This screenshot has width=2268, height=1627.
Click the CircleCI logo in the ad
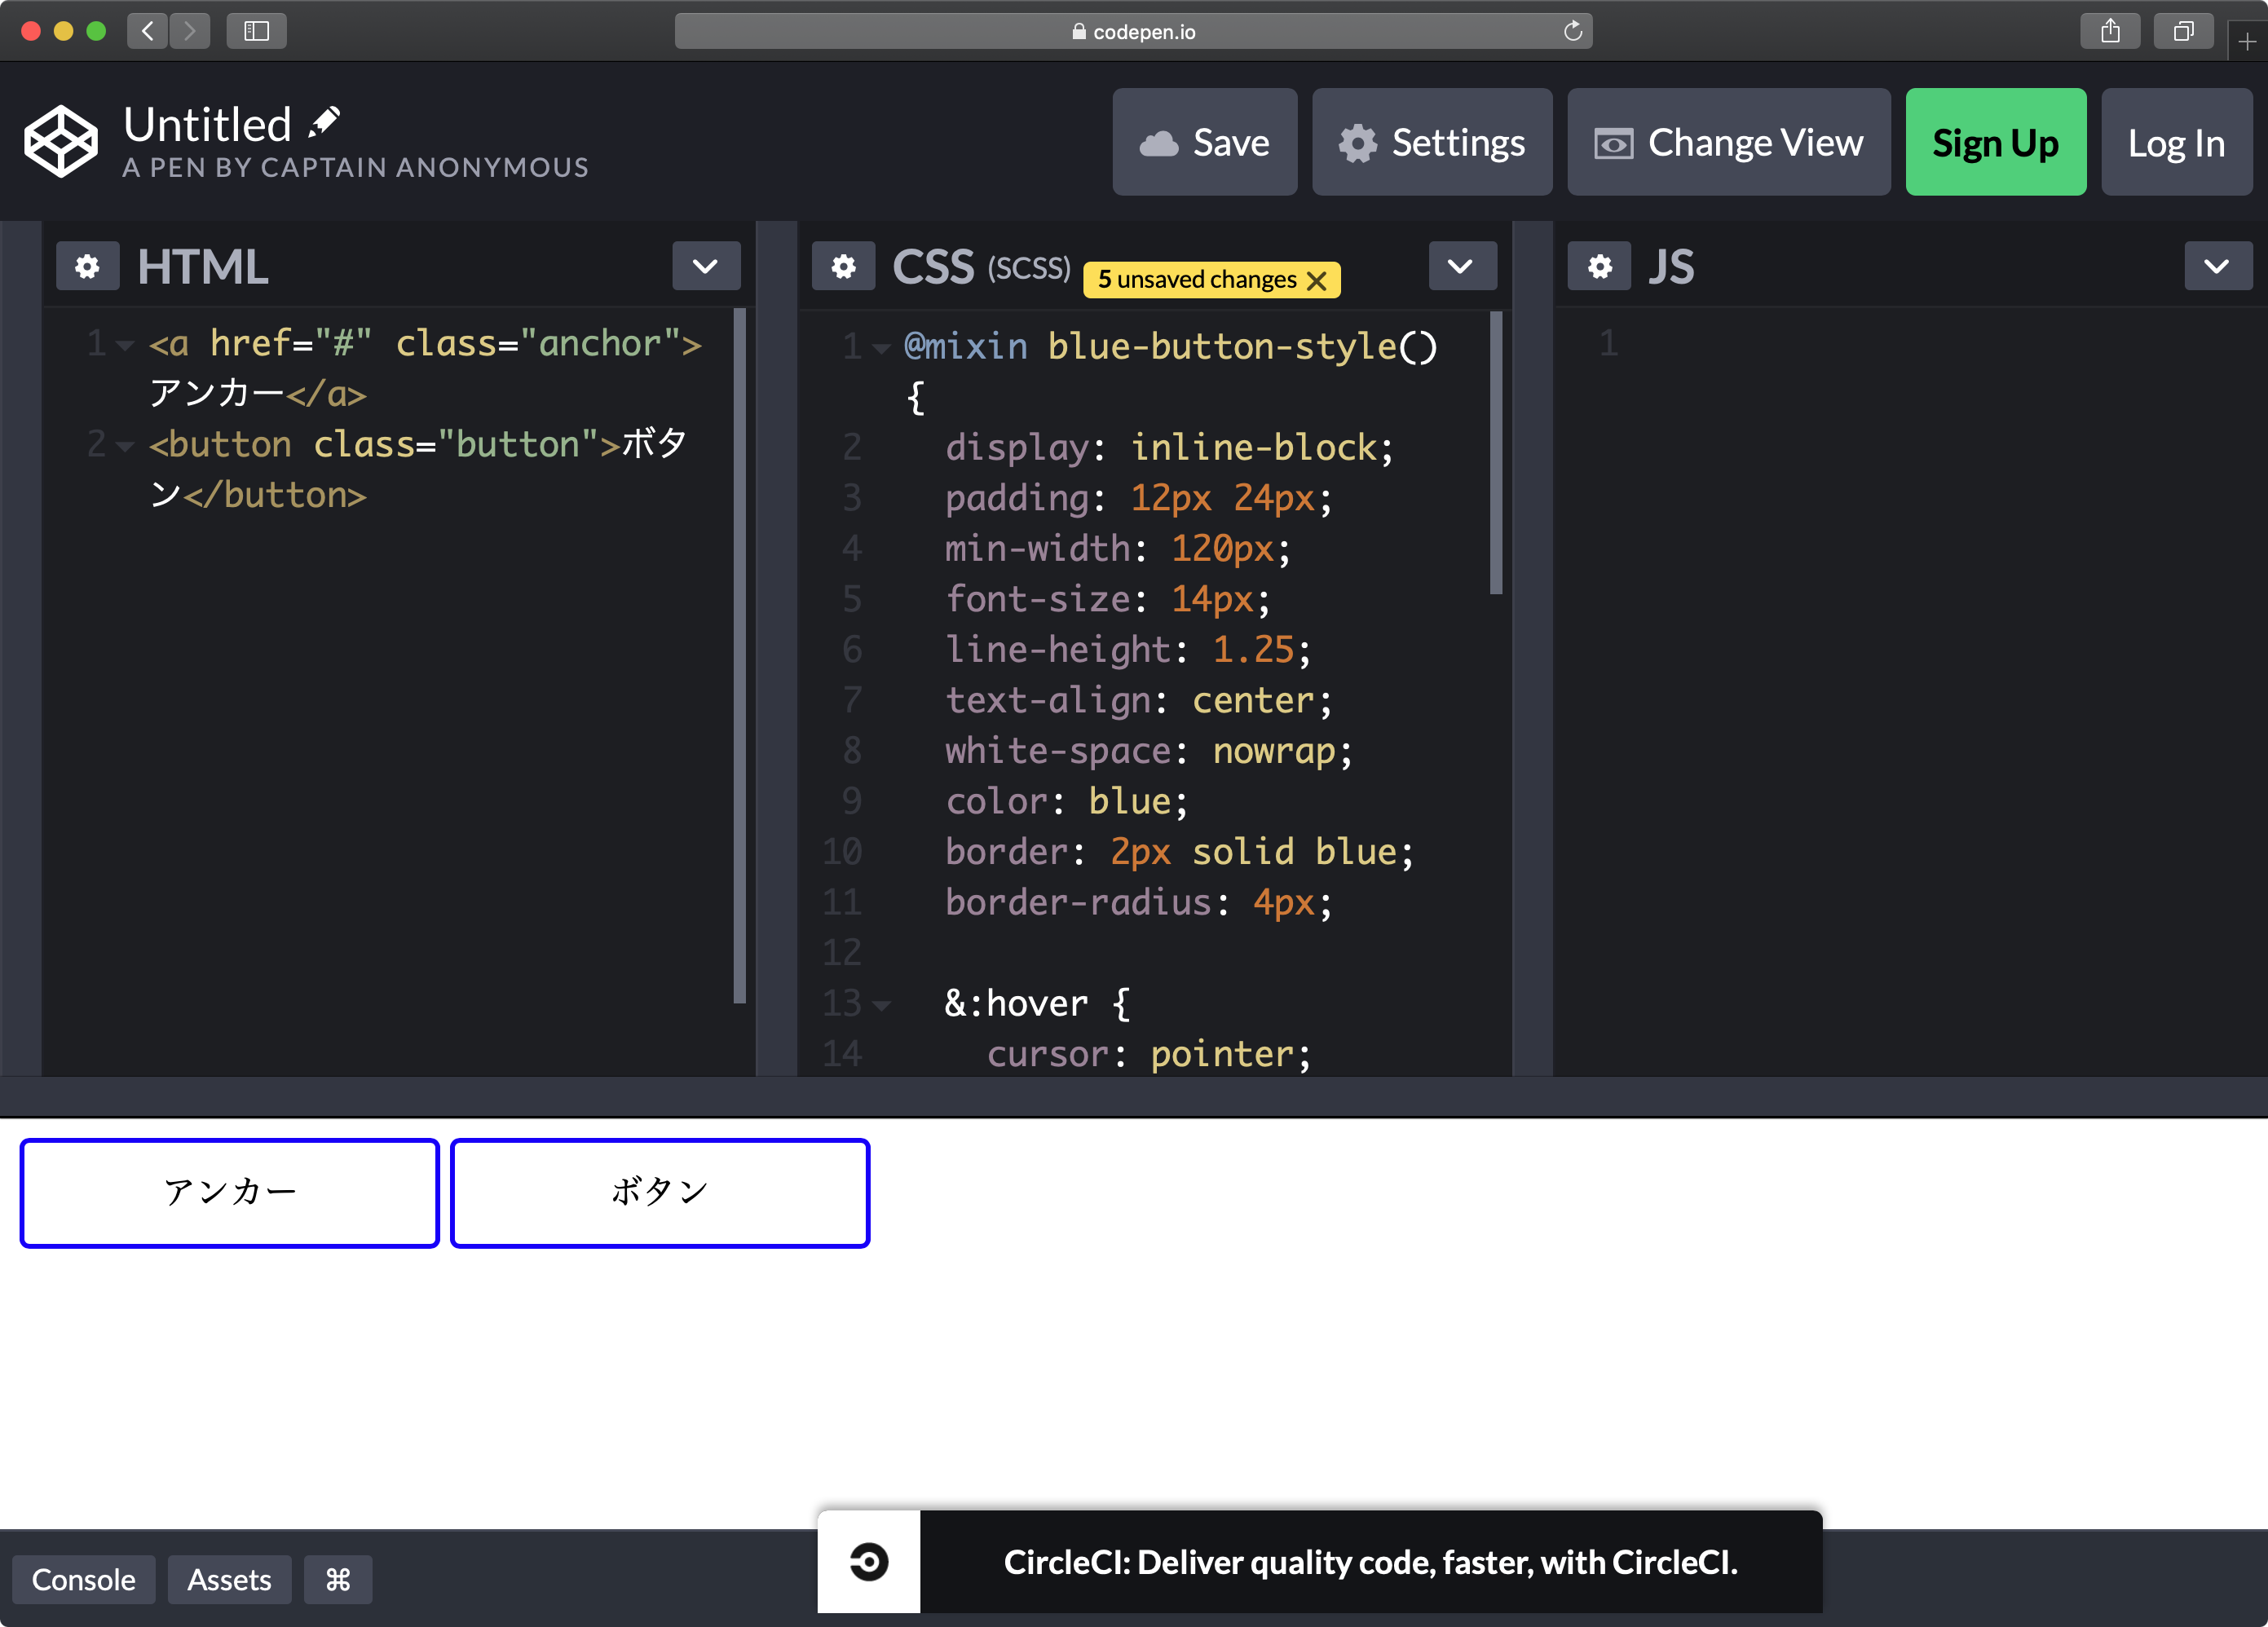(x=868, y=1560)
